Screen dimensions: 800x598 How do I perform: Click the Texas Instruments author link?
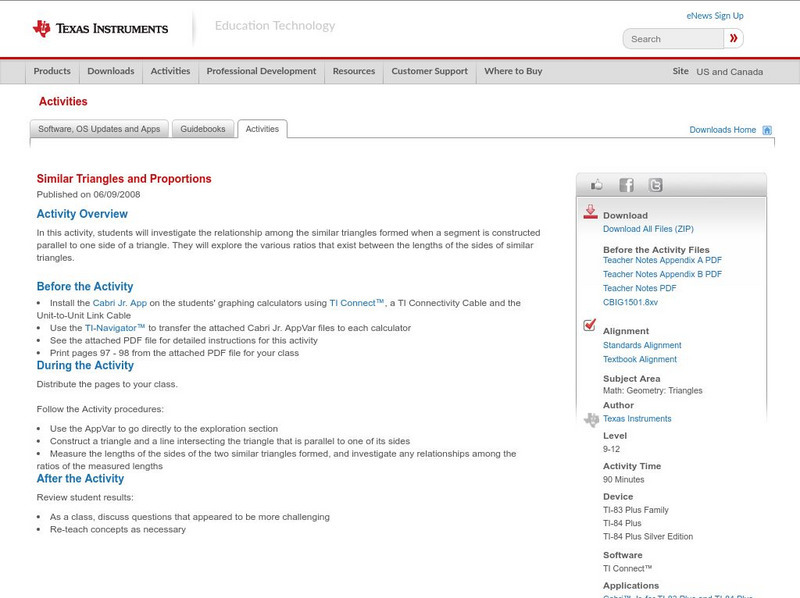click(637, 419)
